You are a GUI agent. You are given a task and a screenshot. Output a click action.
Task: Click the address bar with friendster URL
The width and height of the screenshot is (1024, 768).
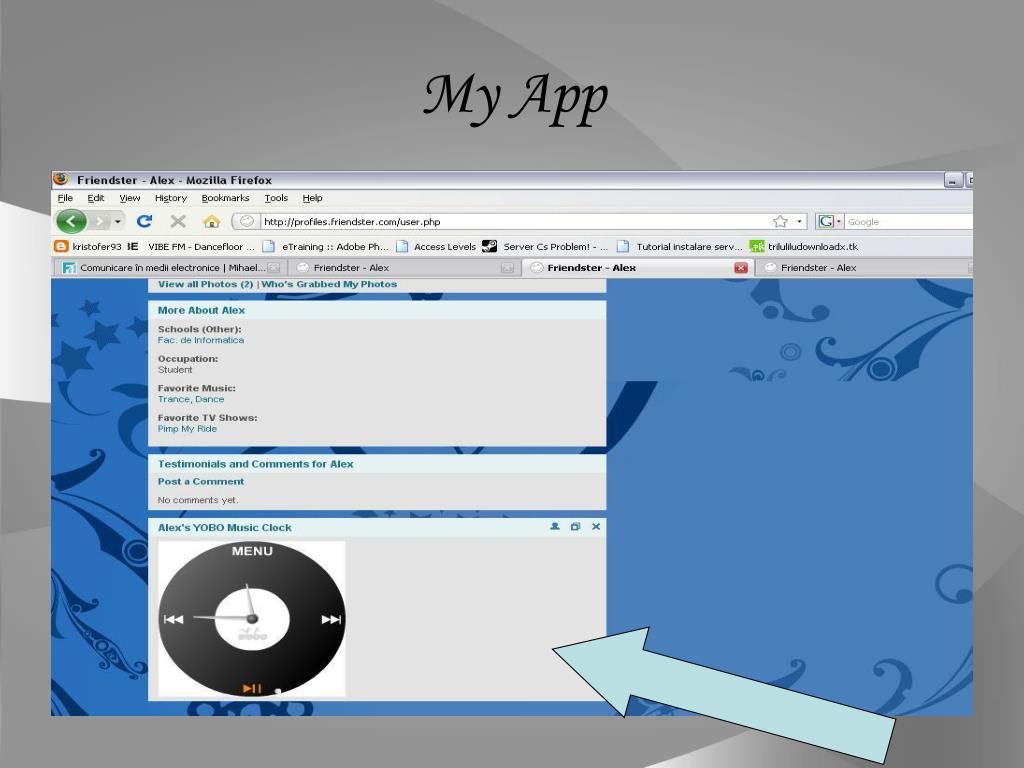click(x=516, y=221)
